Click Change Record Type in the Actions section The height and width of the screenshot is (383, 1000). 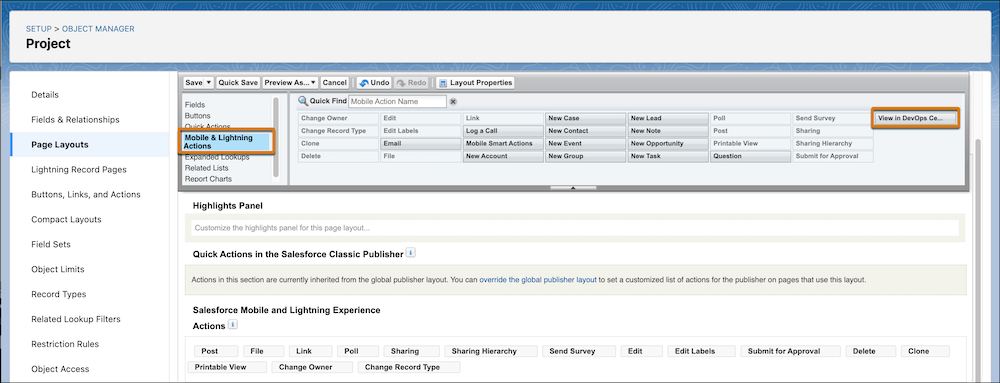click(409, 367)
